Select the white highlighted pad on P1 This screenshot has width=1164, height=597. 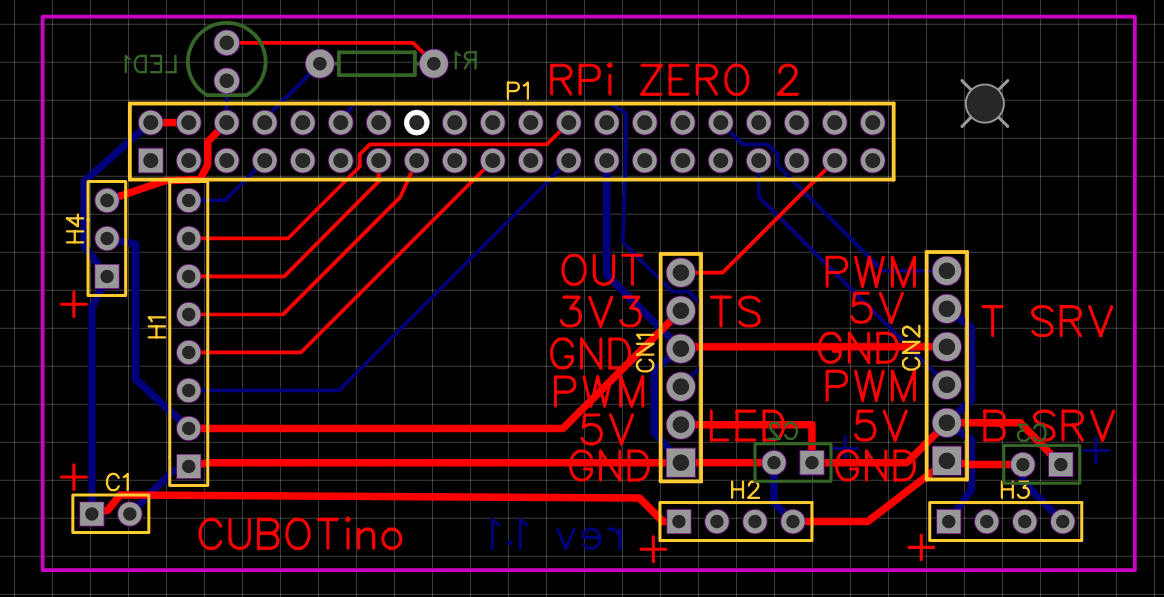416,122
